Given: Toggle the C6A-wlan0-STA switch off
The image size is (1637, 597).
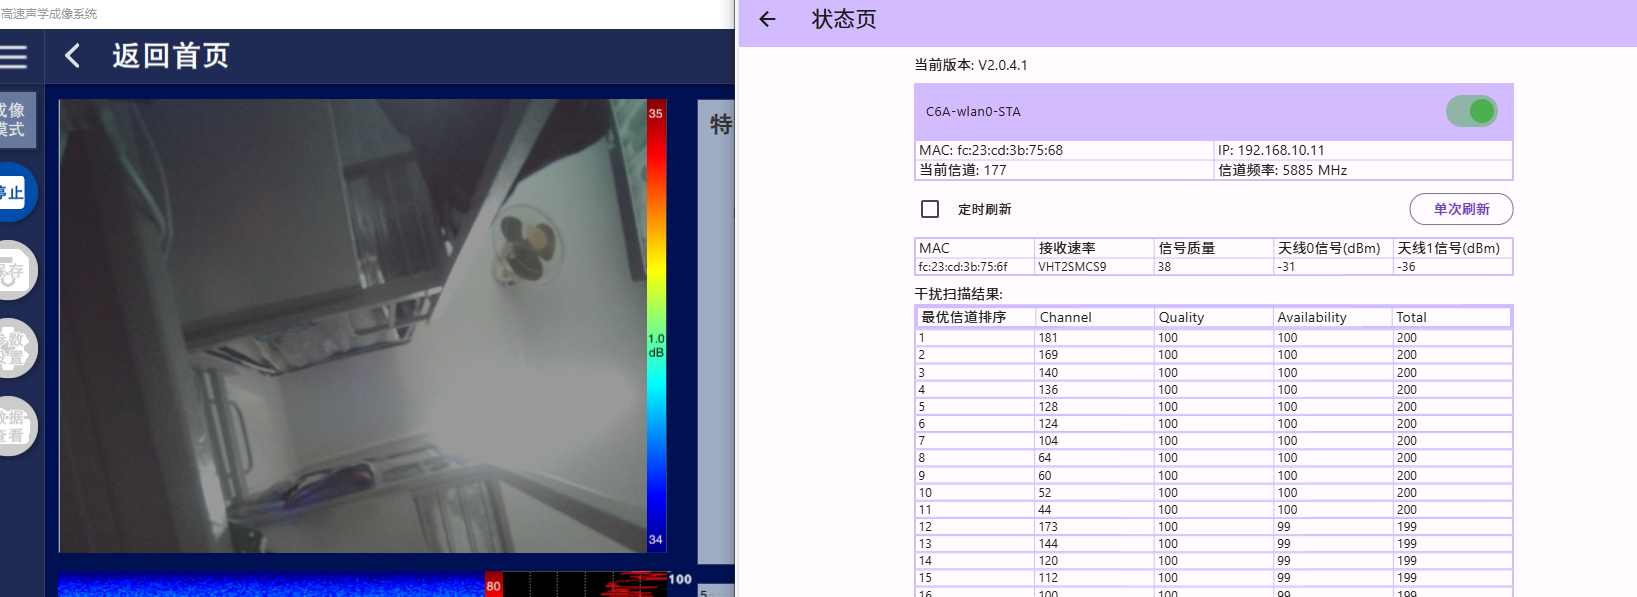Looking at the screenshot, I should click(1472, 111).
